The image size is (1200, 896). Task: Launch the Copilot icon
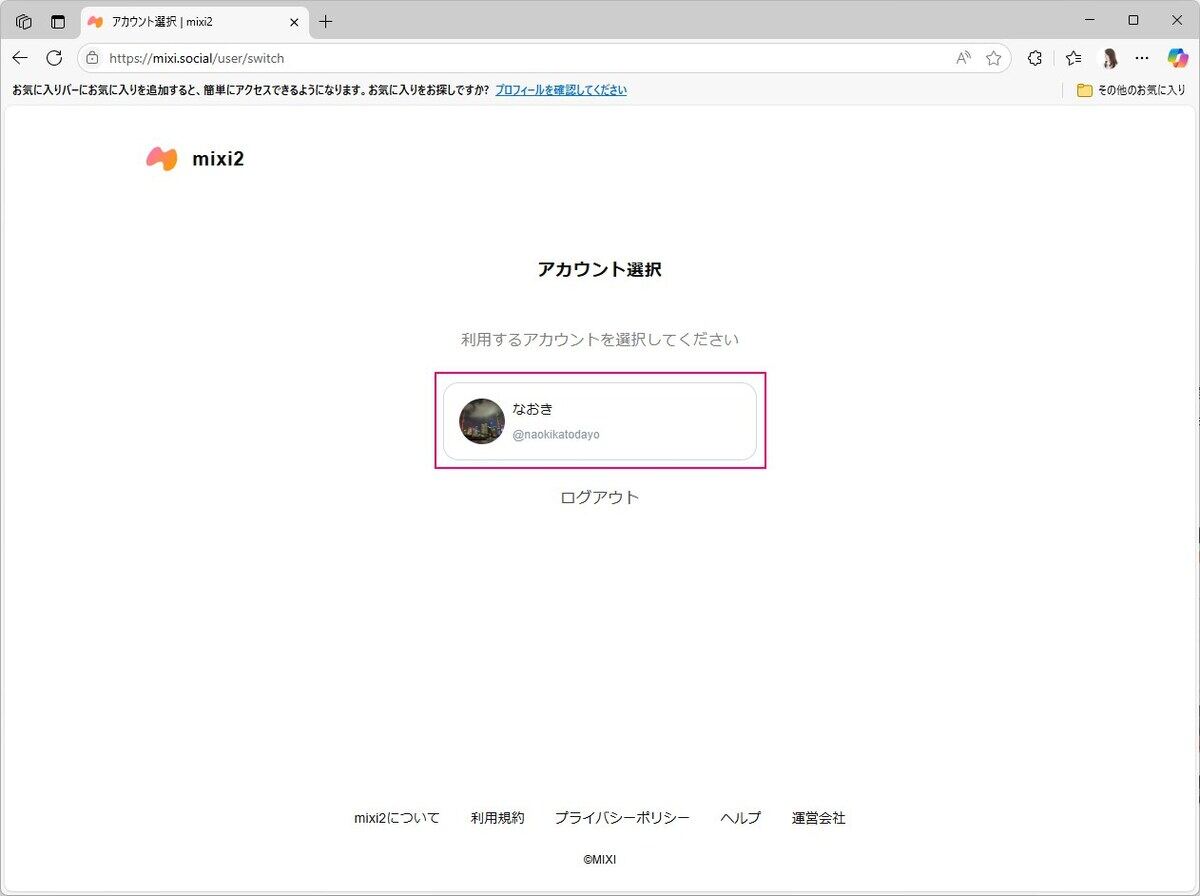pos(1178,58)
